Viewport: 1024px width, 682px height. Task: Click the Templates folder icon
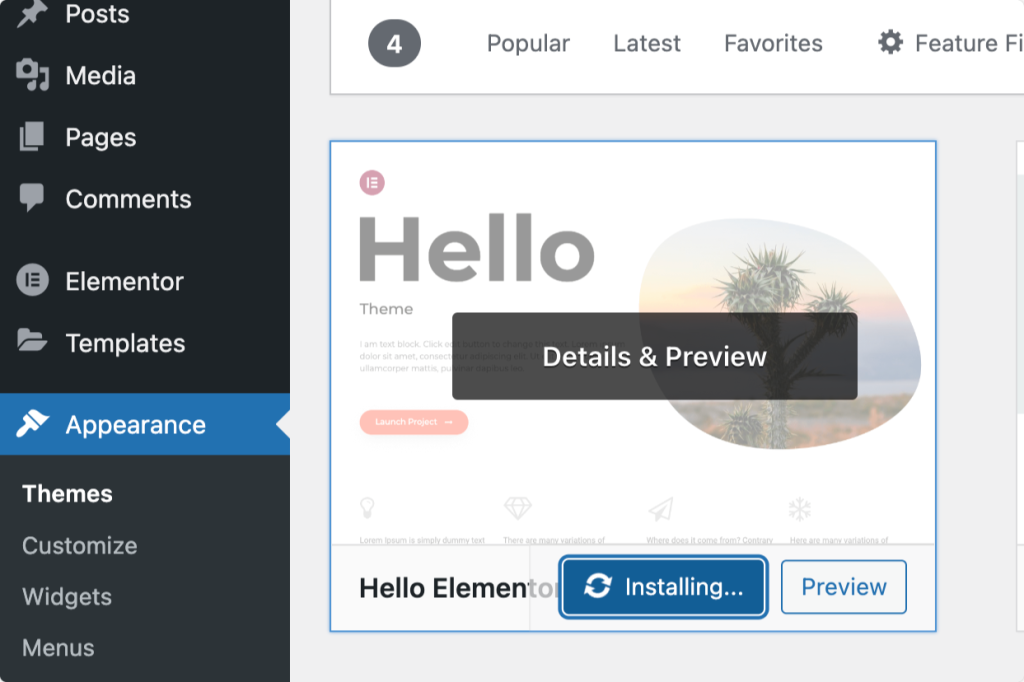32,341
